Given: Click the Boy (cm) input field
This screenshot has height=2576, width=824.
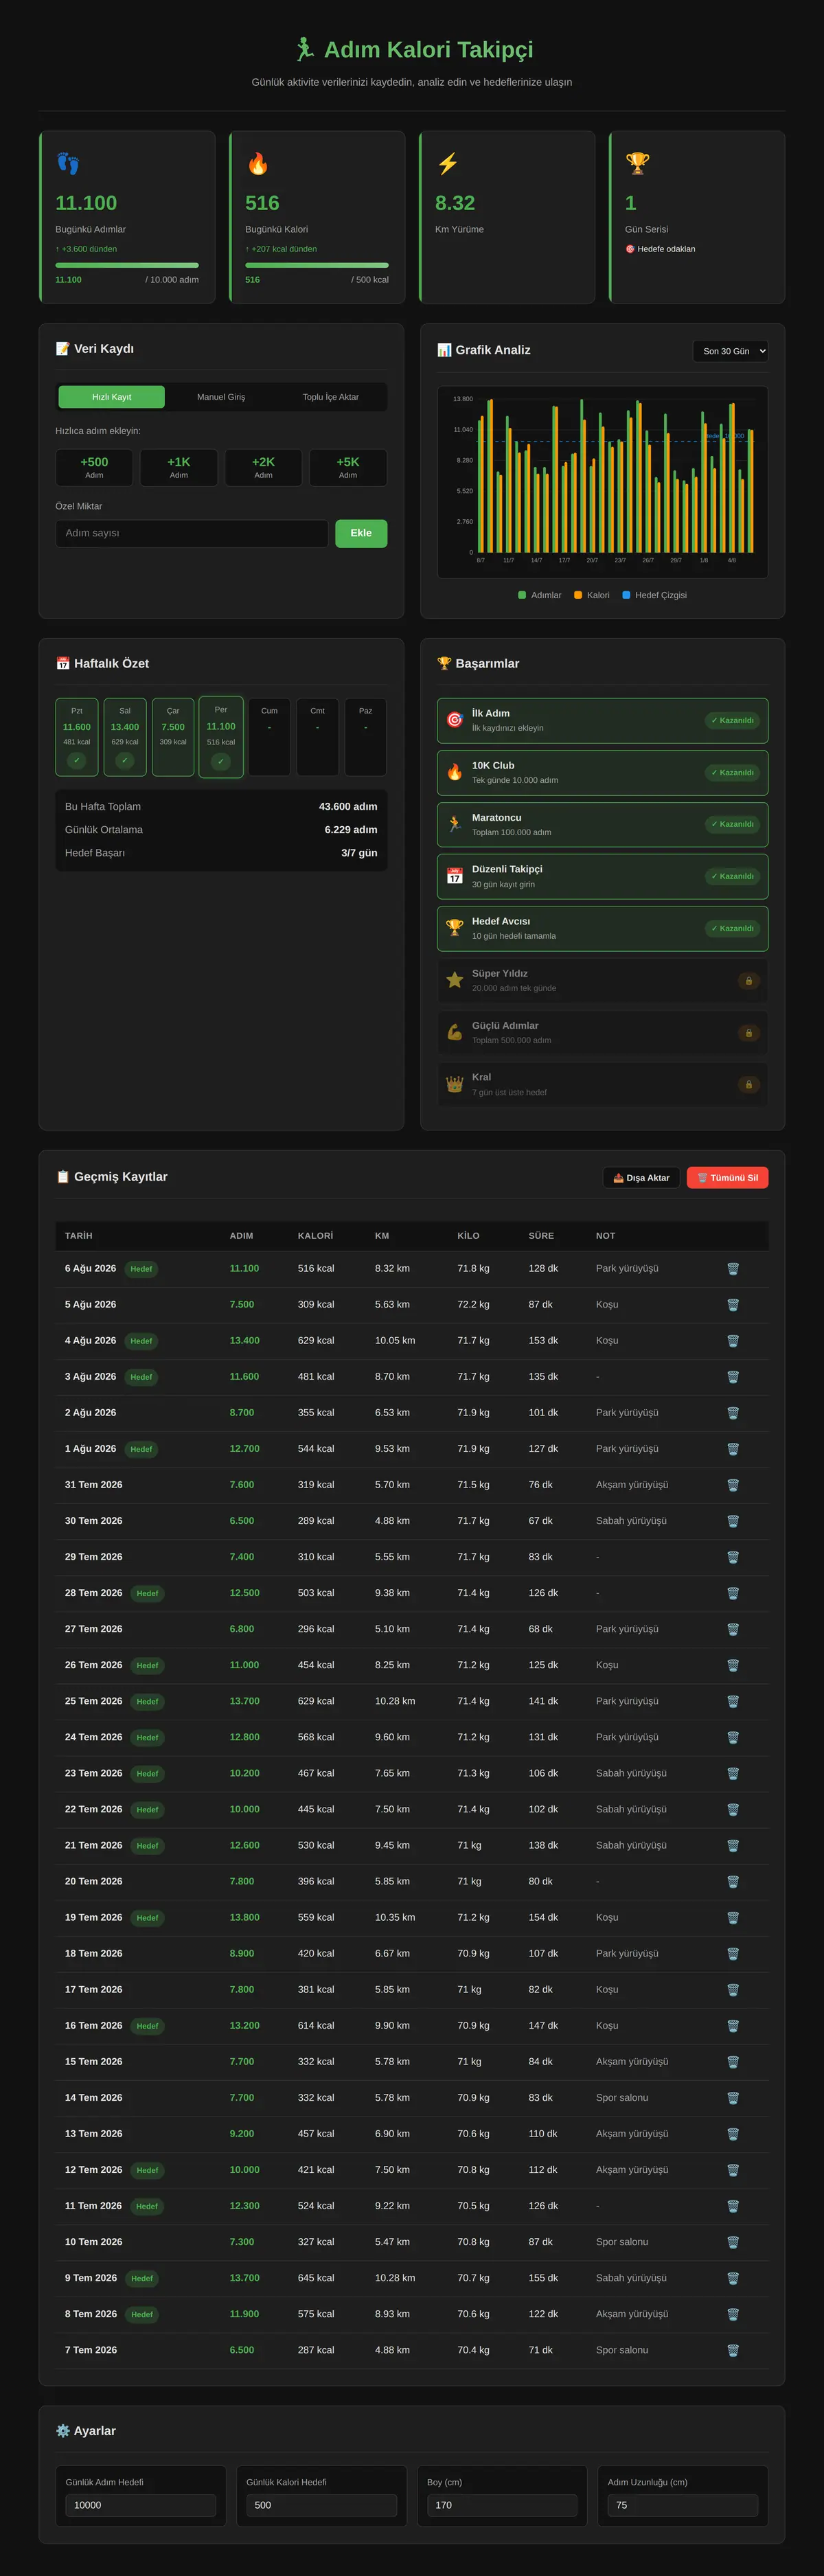Looking at the screenshot, I should (502, 2505).
